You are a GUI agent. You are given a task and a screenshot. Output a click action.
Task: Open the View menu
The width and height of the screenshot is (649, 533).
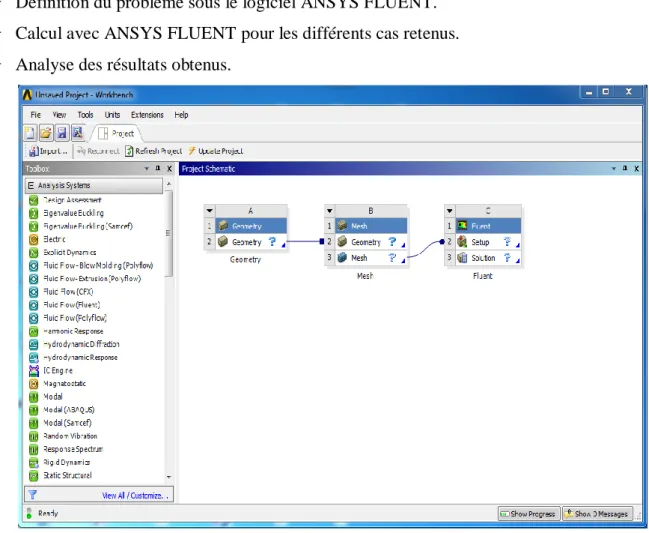(59, 115)
